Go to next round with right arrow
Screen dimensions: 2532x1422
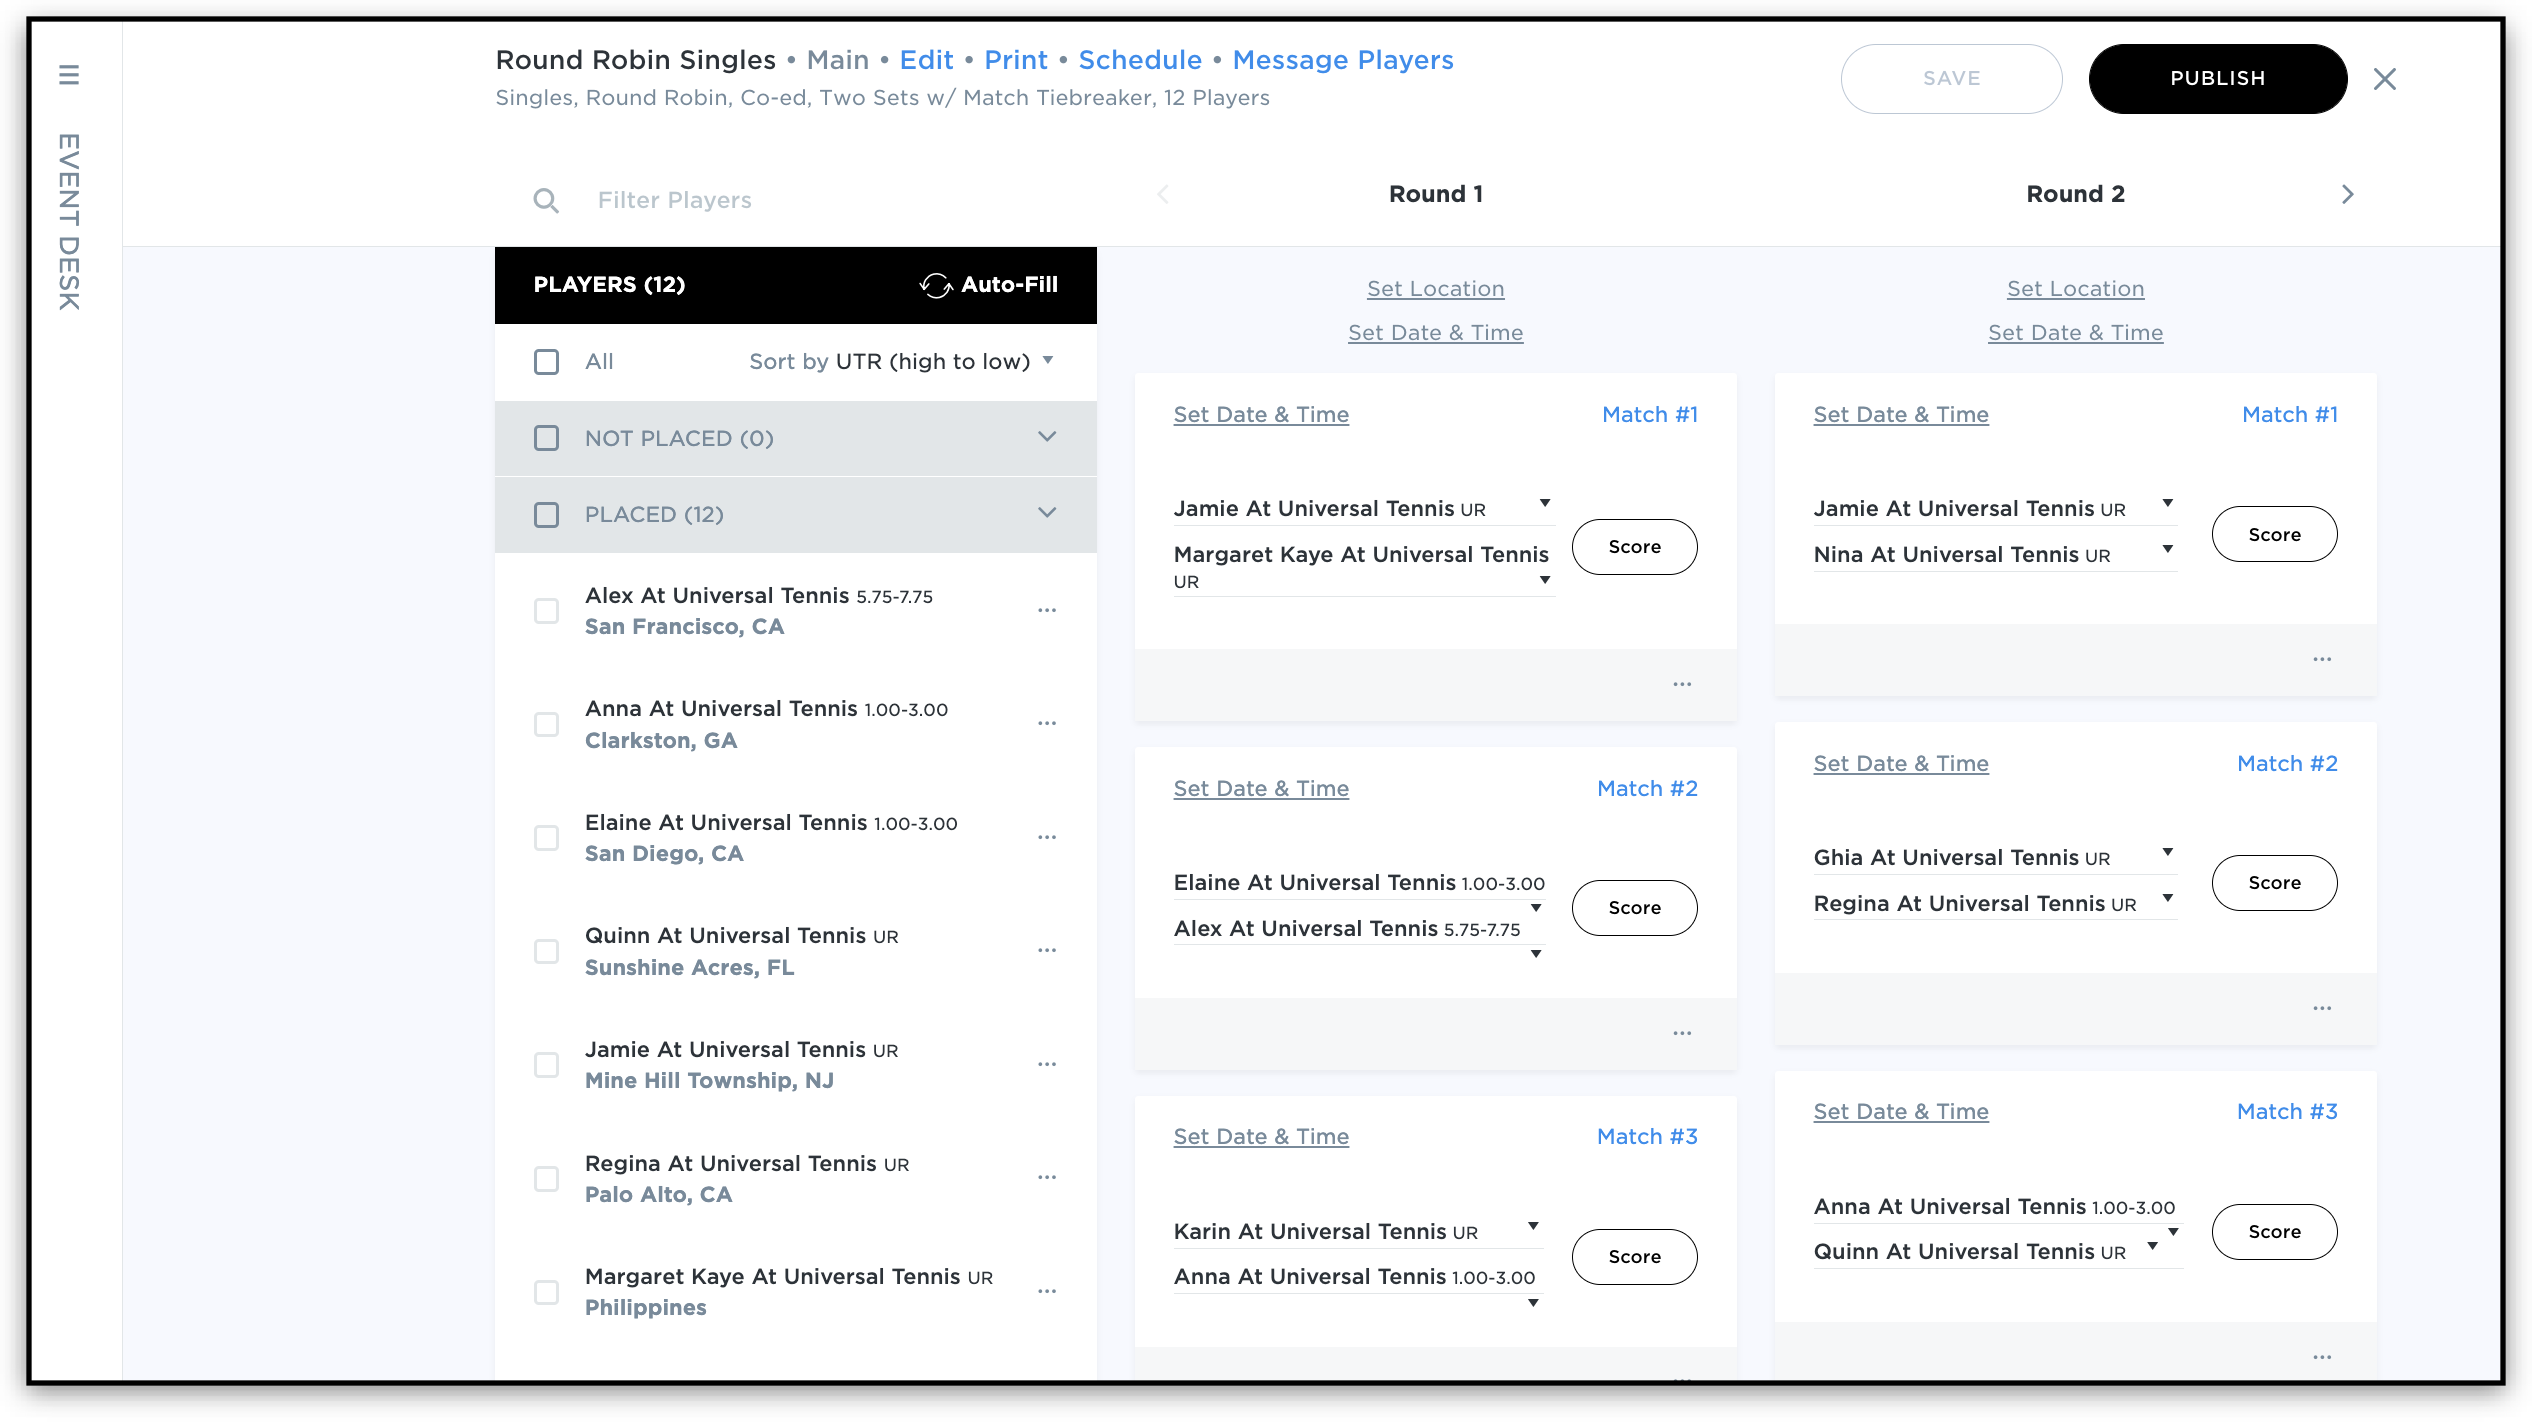[2347, 194]
